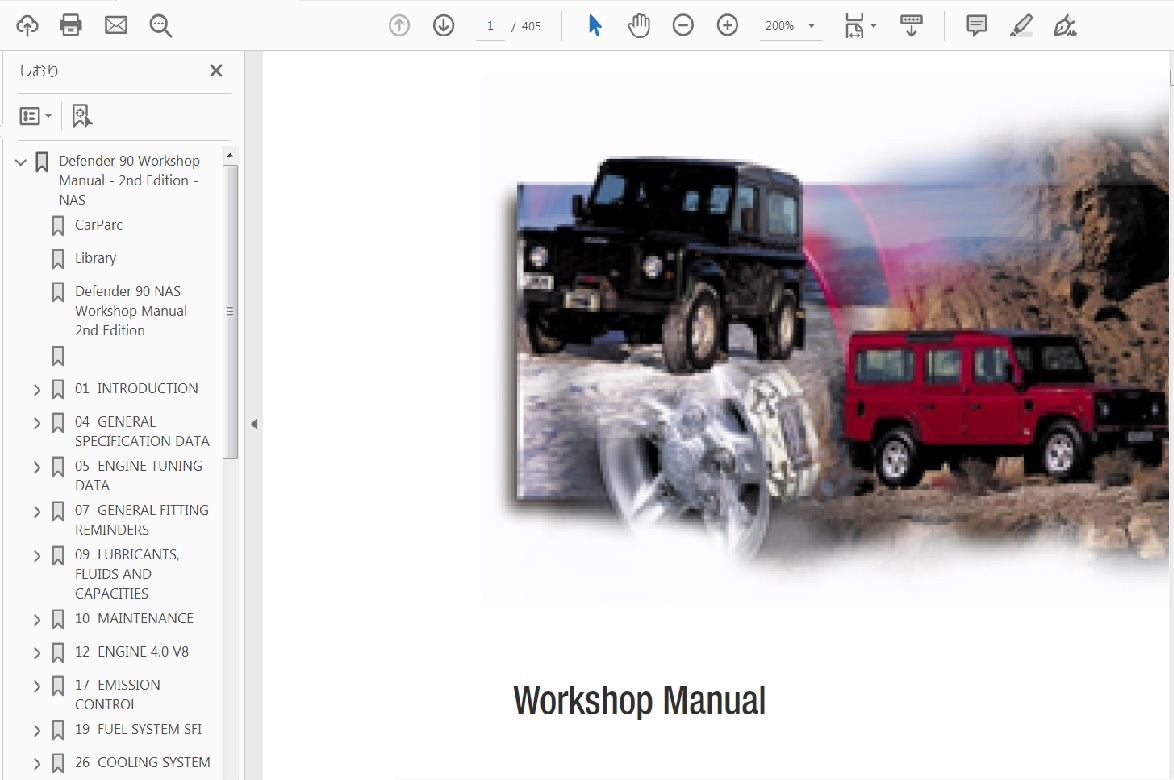
Task: Go to previous page arrow
Action: (x=399, y=25)
